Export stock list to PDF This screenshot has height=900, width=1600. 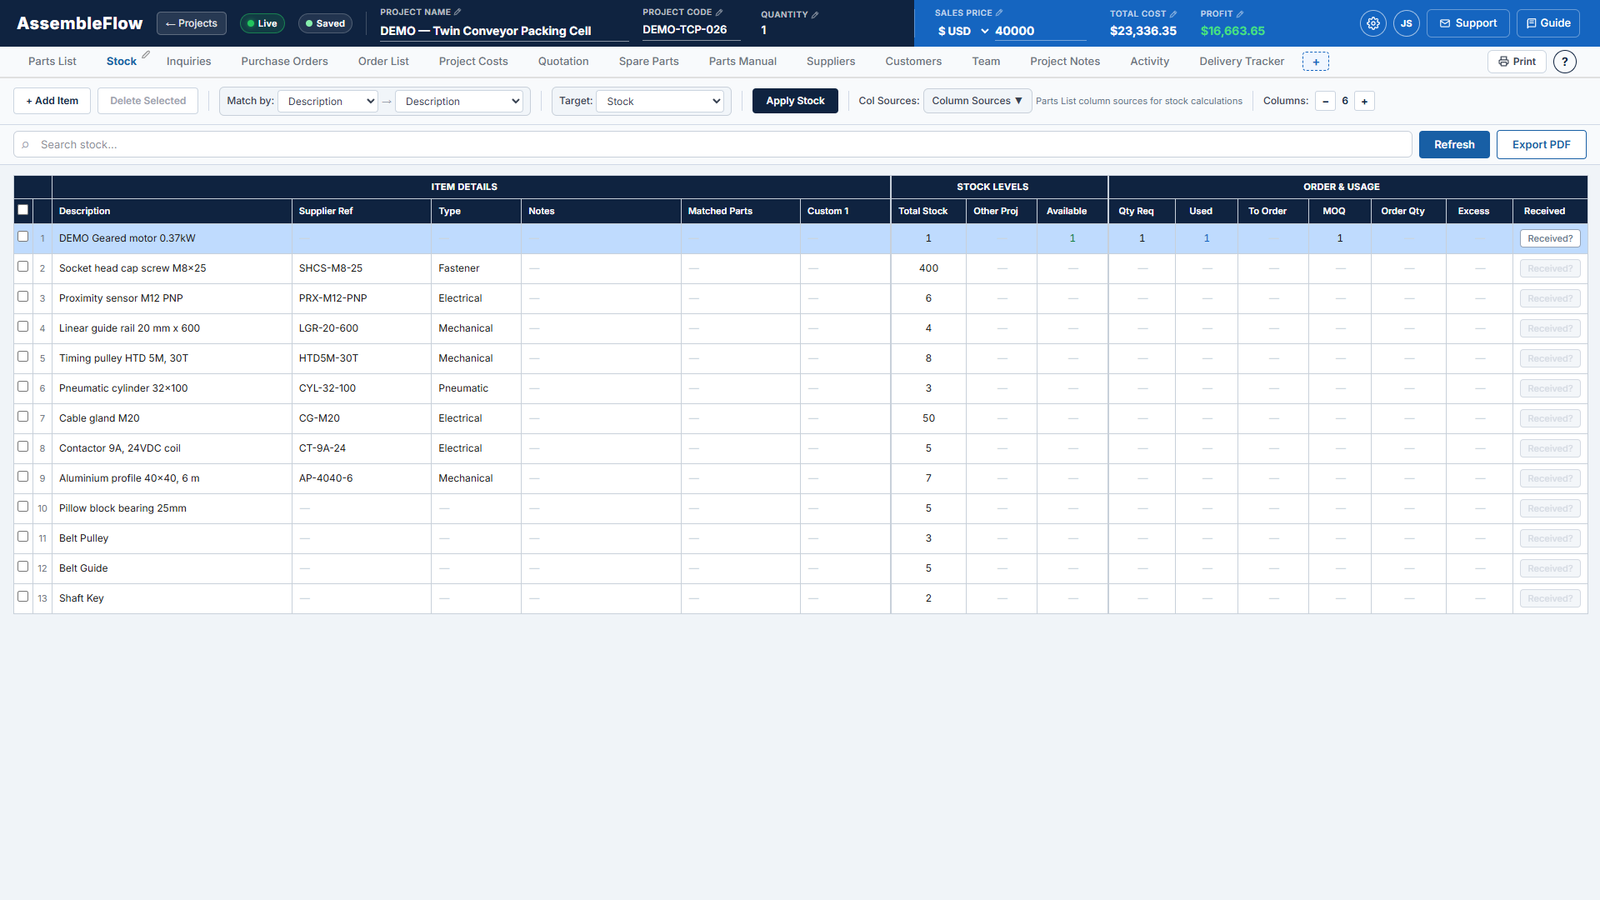(1541, 145)
